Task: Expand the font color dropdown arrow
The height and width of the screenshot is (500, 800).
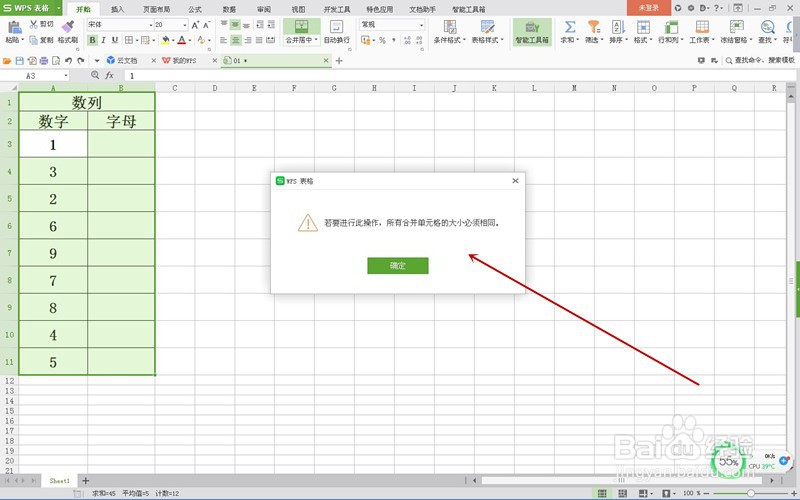Action: point(189,40)
